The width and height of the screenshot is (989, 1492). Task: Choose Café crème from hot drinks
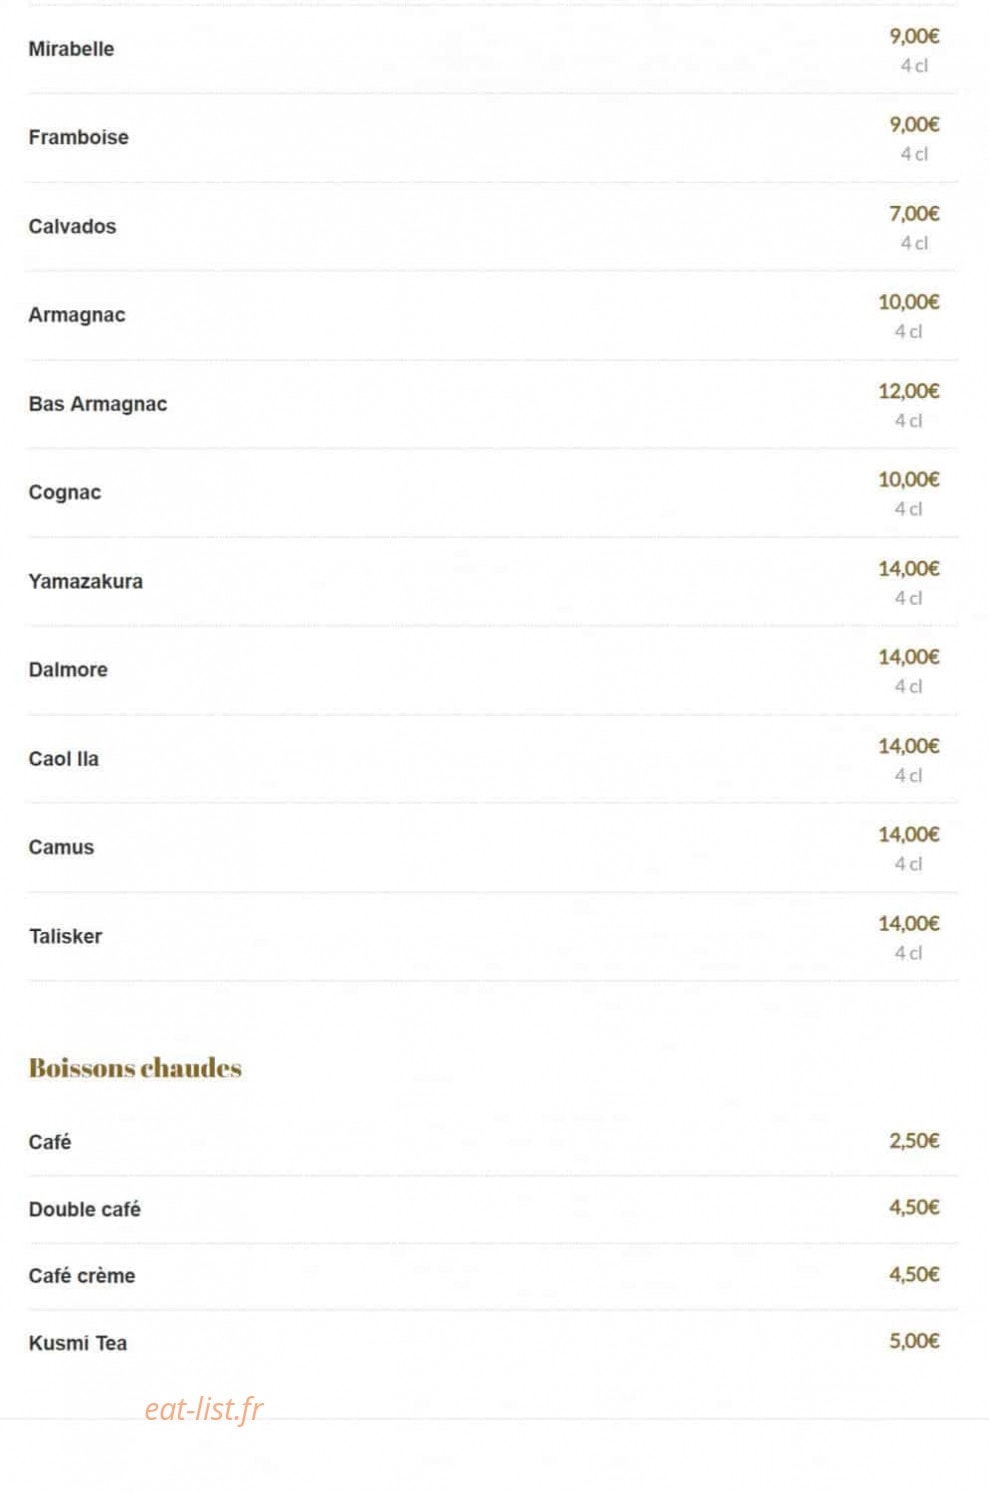coord(82,1276)
